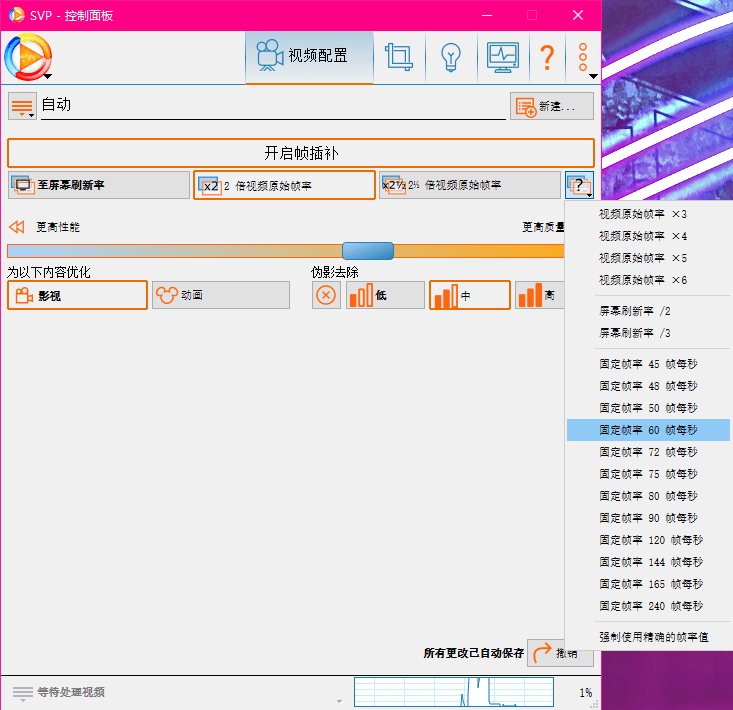Click the 自动 profile name field
Screen dimensions: 733x710
point(270,105)
